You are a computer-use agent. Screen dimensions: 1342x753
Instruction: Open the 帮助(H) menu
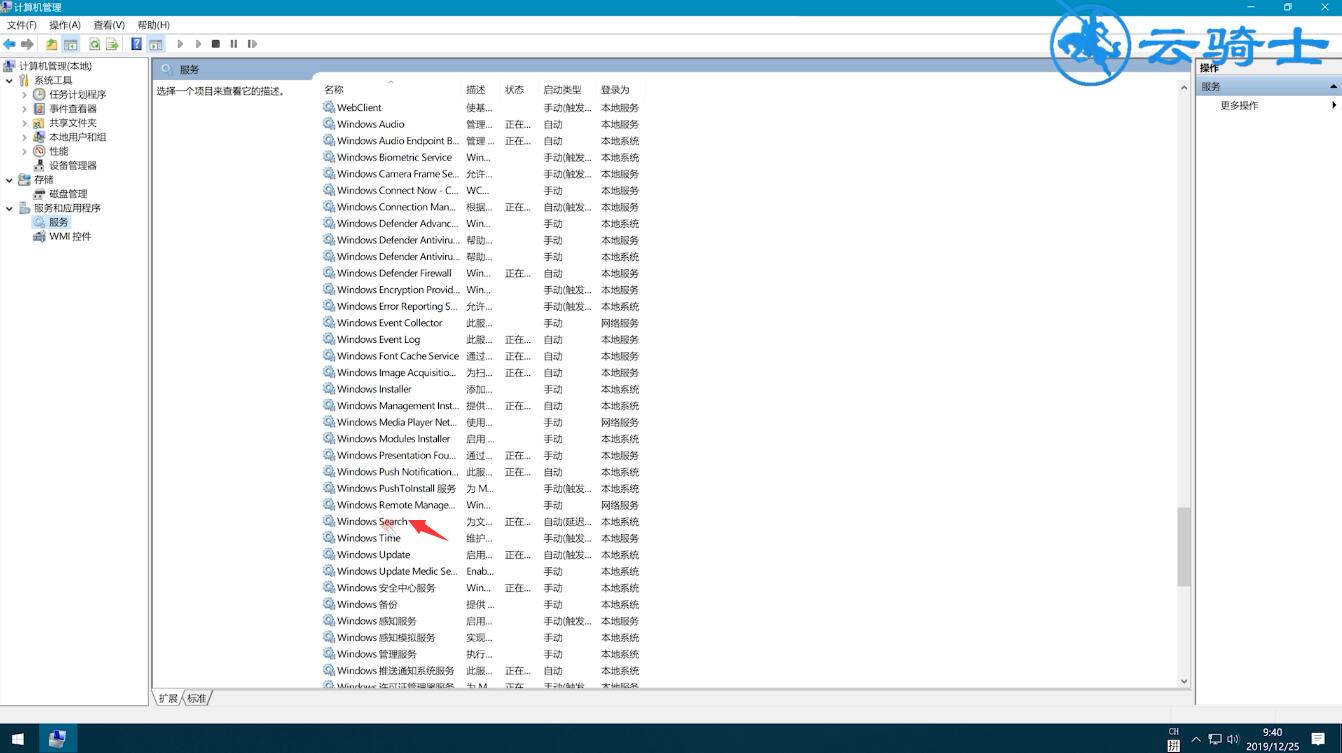[153, 25]
